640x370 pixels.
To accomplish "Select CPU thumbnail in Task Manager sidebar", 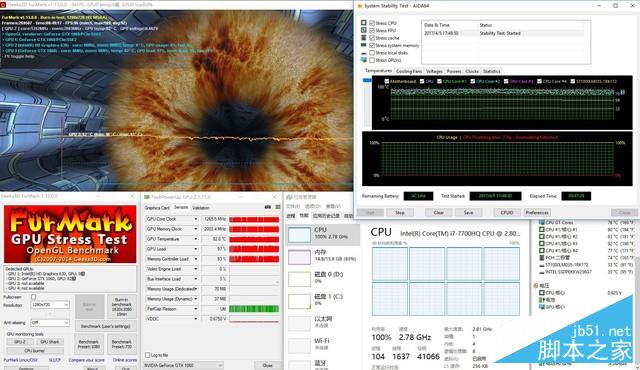I will tap(299, 235).
